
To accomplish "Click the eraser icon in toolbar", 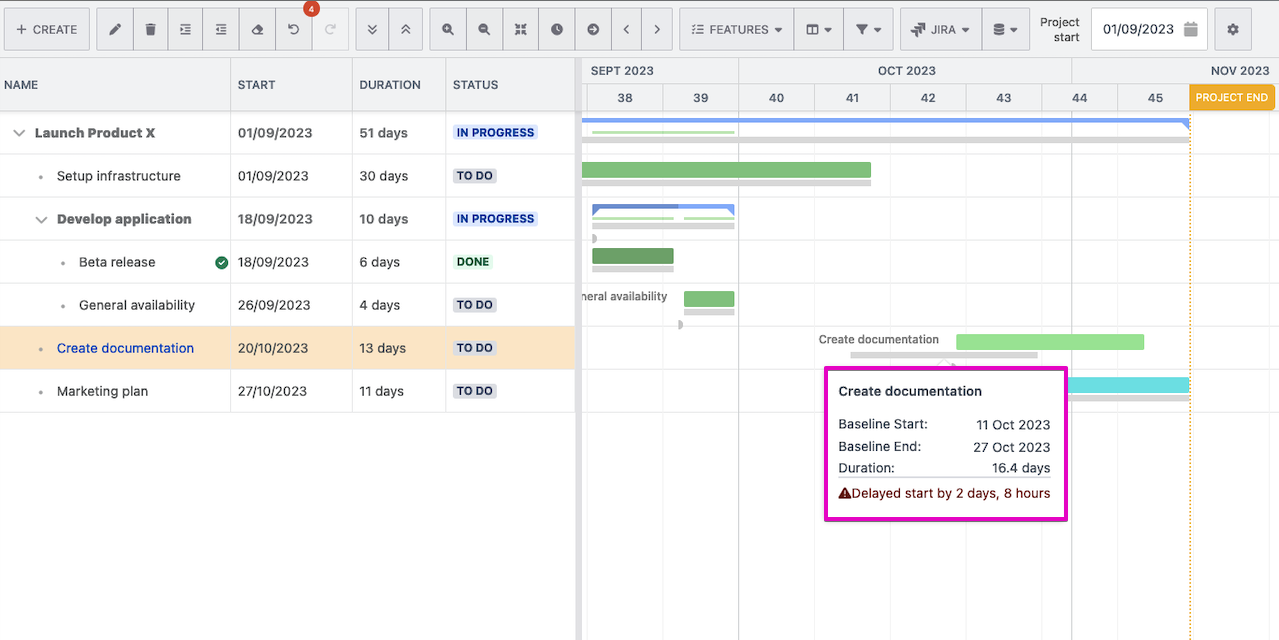I will pos(257,30).
